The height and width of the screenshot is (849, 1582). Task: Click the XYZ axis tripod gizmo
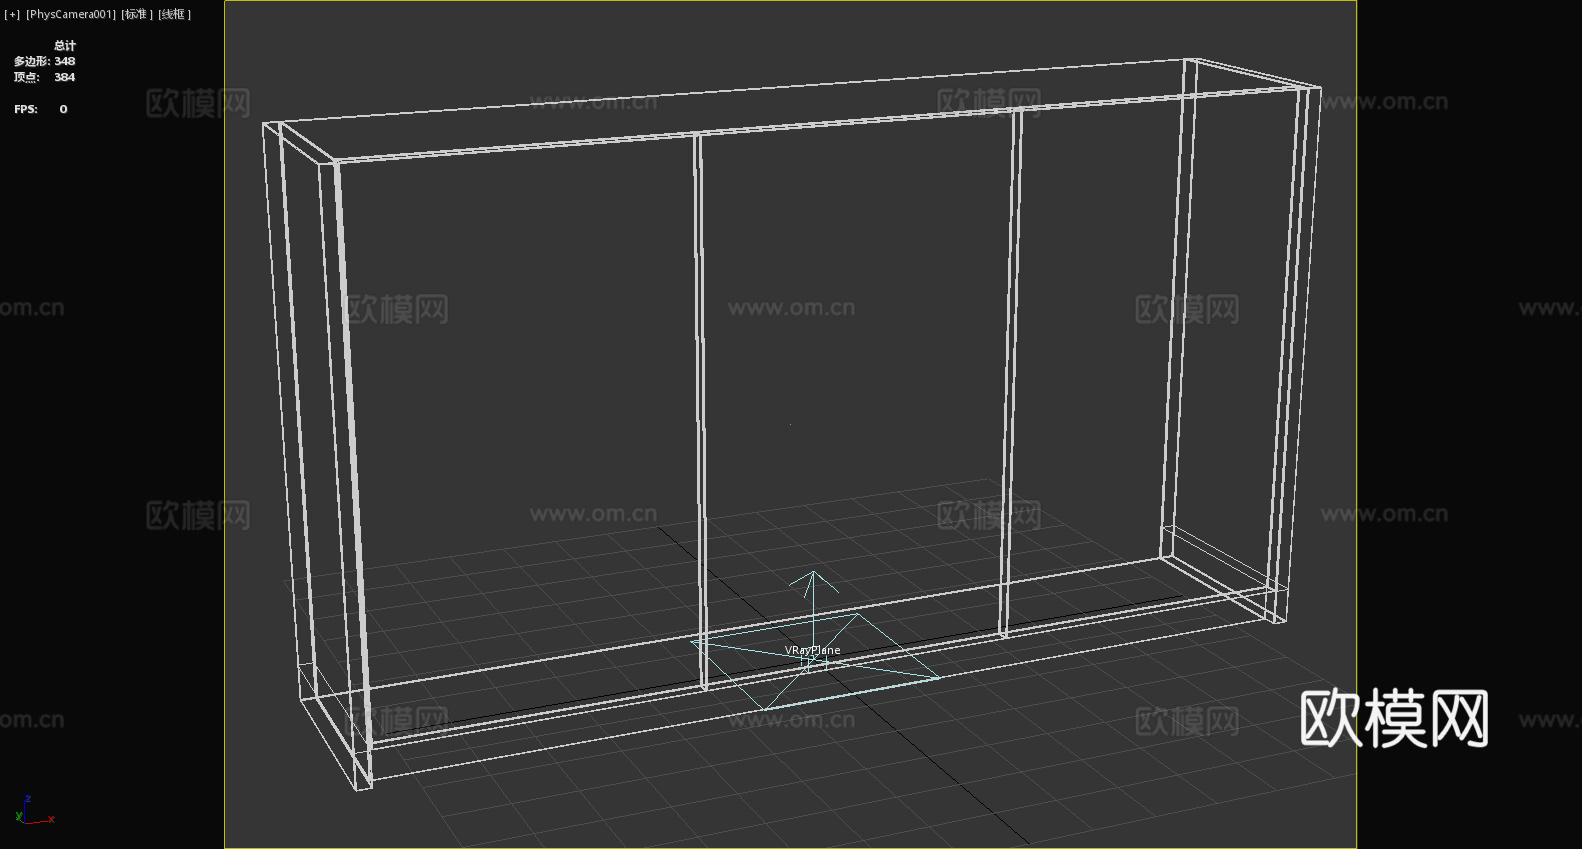click(x=33, y=811)
